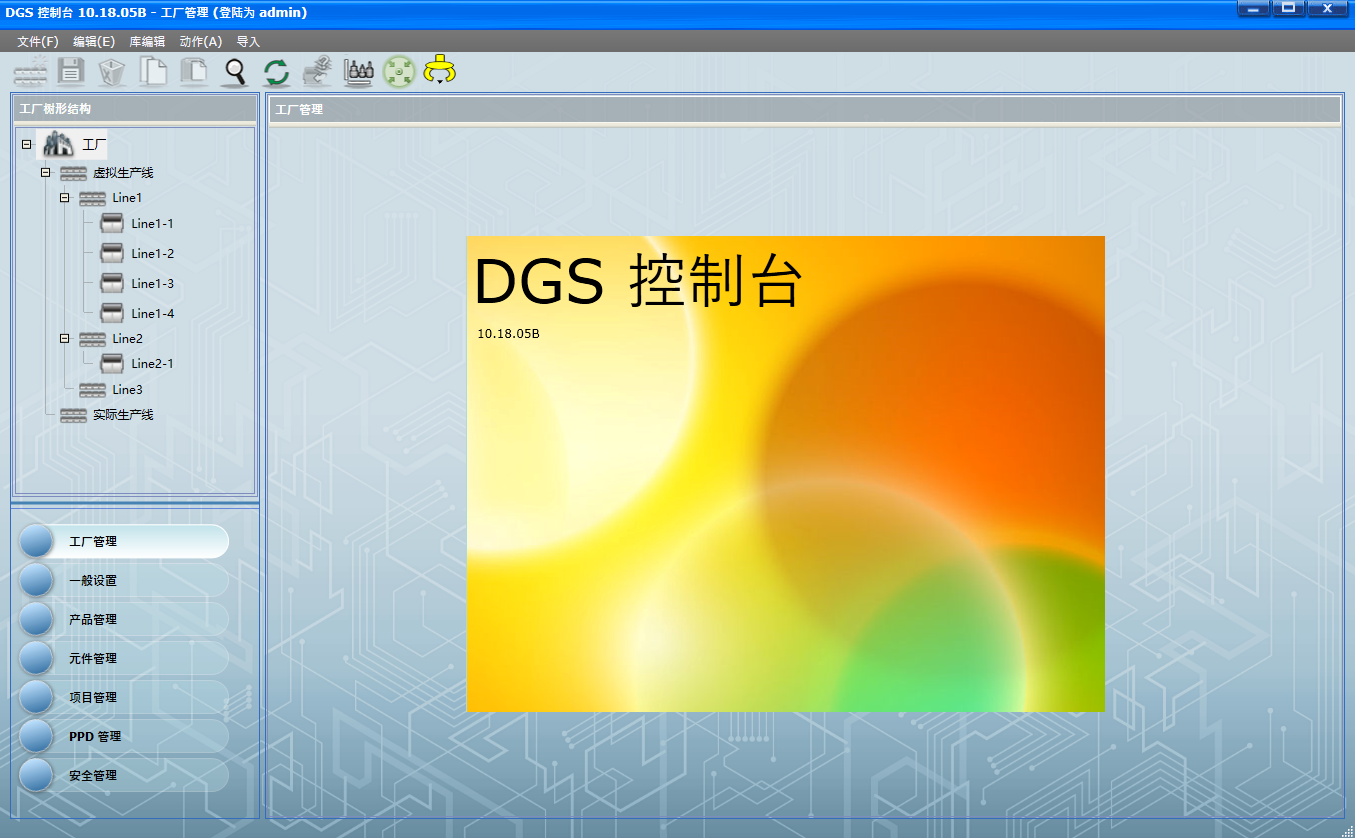Collapse the Line2 tree node
Screen dimensions: 1355x838
pyautogui.click(x=64, y=338)
